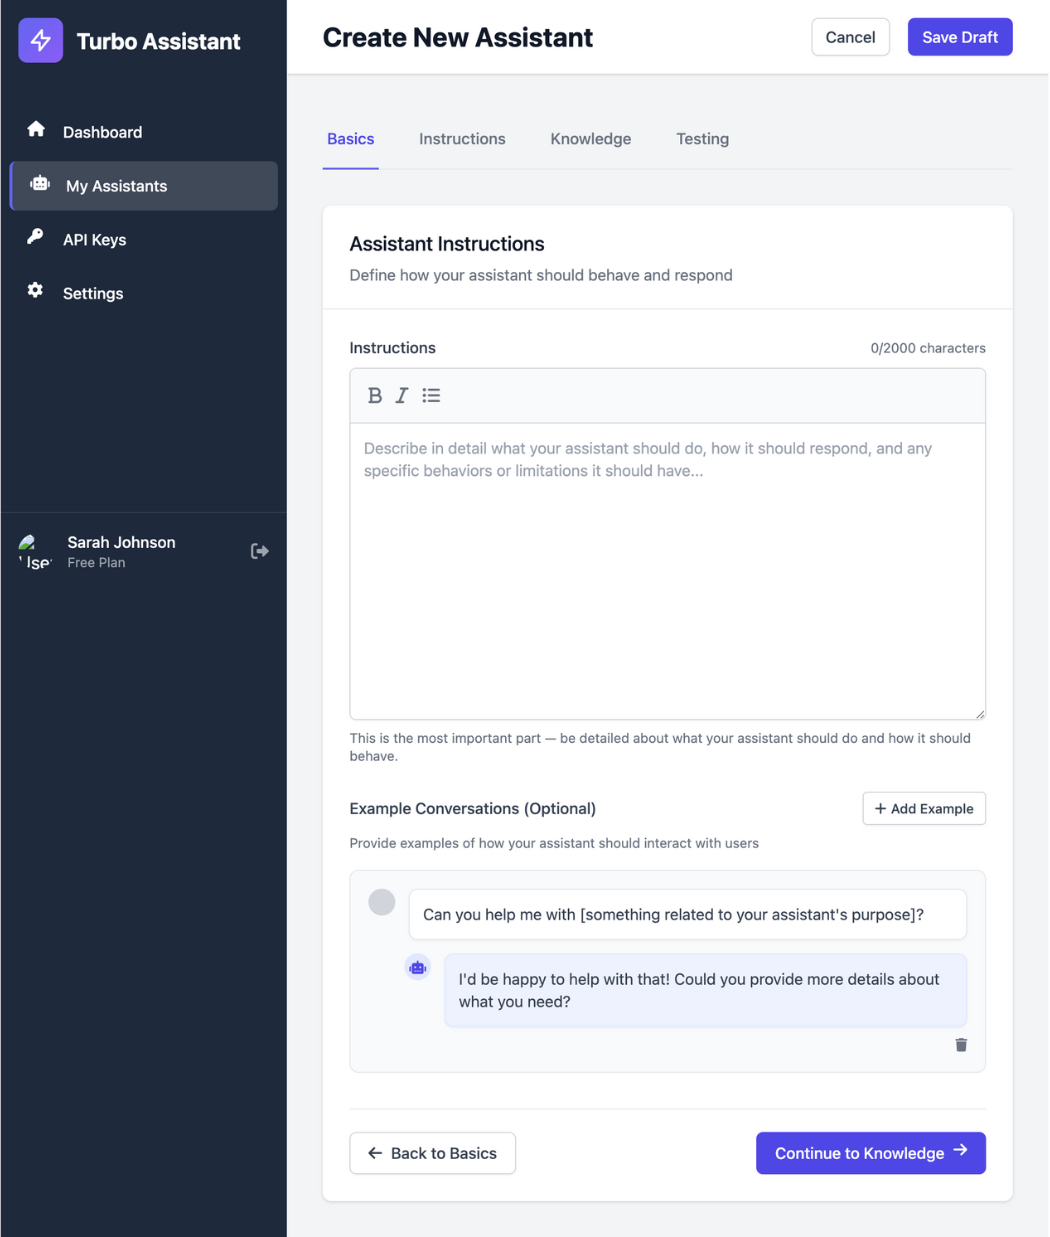This screenshot has height=1237, width=1050.
Task: Log out using the sign-out icon
Action: [259, 550]
